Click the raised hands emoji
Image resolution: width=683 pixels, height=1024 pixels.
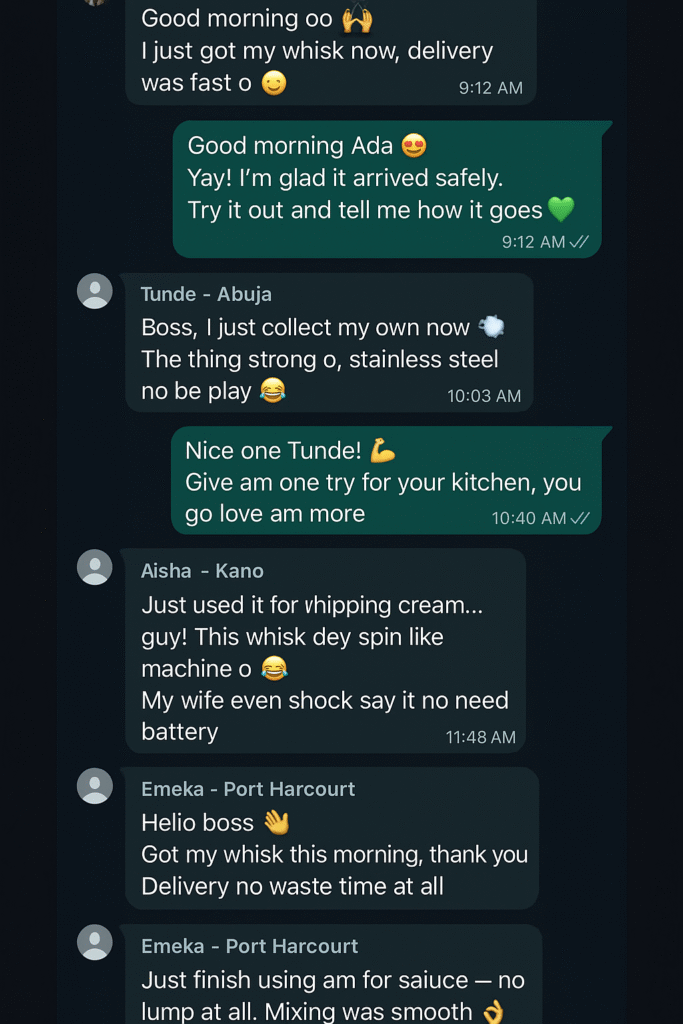(x=358, y=18)
